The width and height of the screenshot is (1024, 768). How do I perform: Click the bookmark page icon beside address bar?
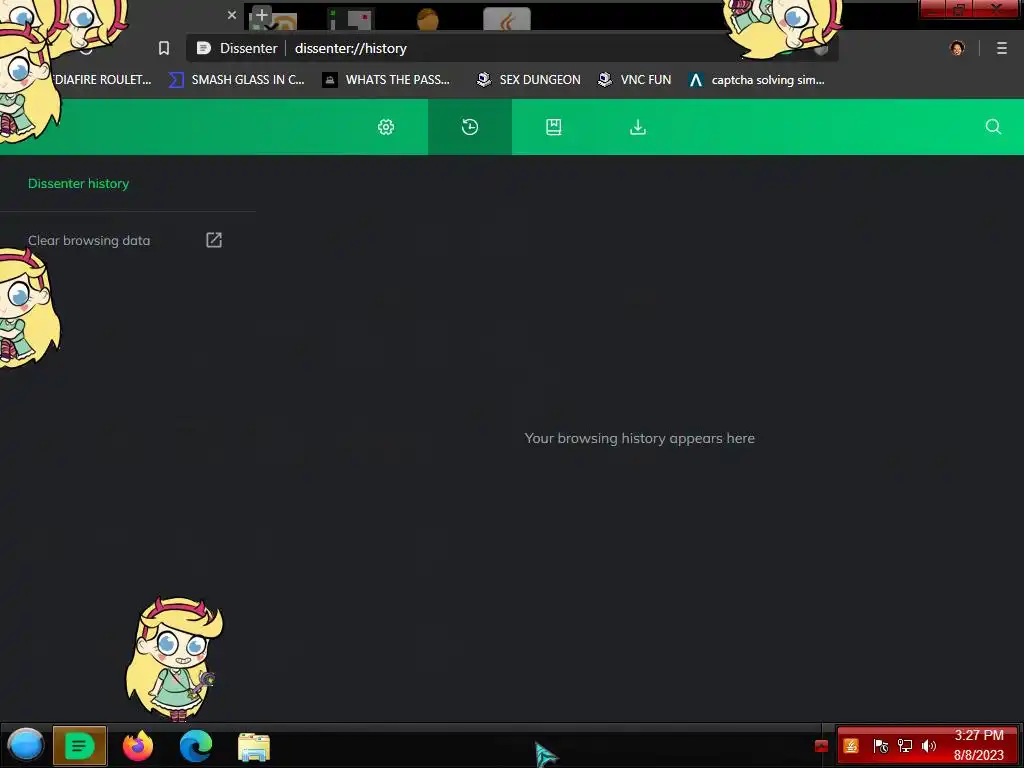click(164, 48)
